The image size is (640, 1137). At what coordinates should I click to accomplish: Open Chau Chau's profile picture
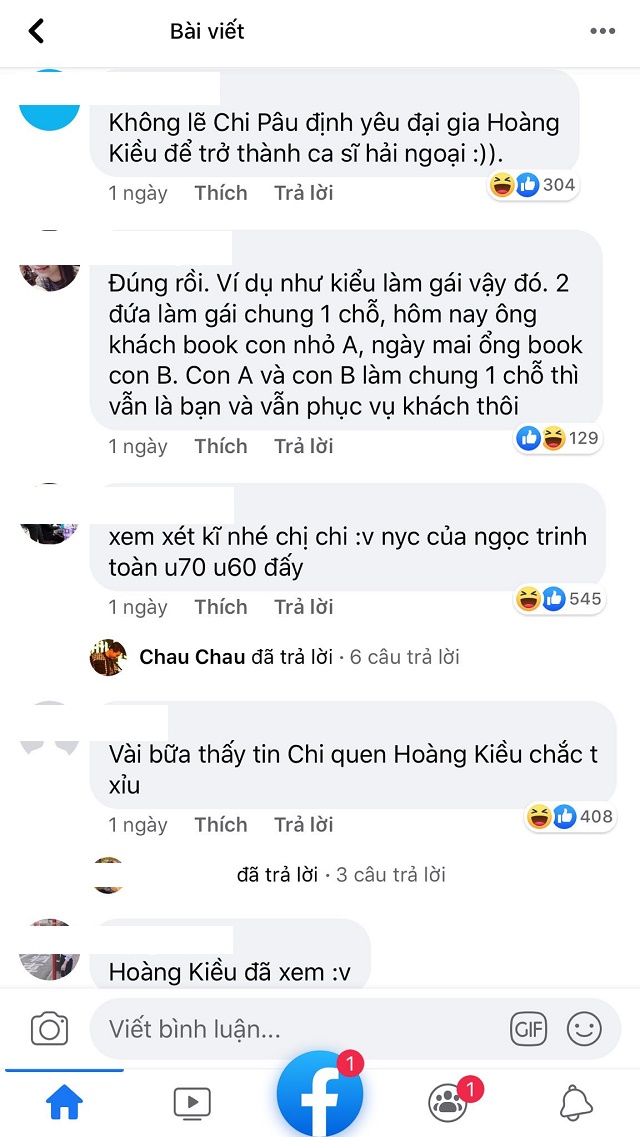[108, 657]
